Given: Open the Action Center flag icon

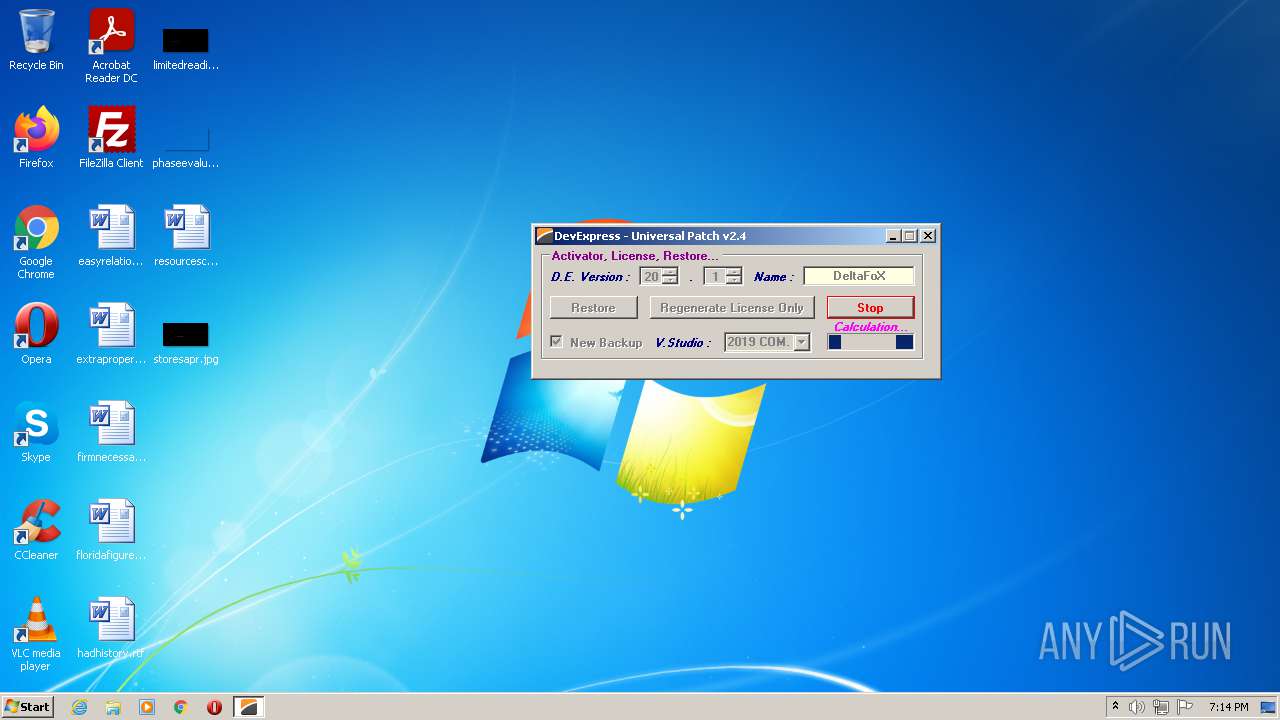Looking at the screenshot, I should click(x=1185, y=707).
